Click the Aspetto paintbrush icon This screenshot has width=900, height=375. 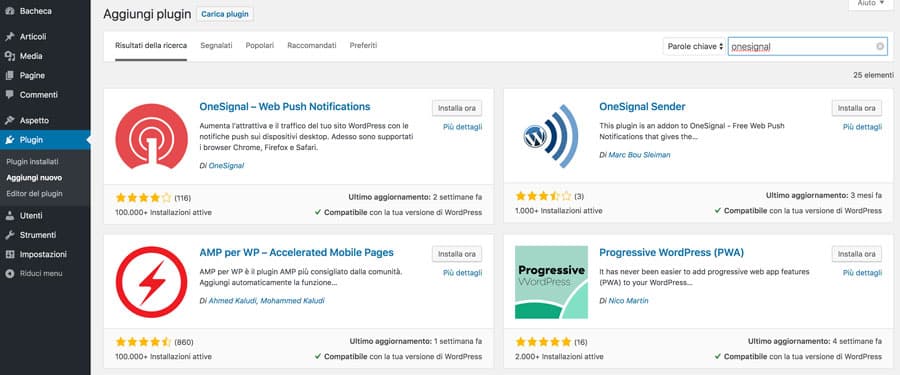(x=9, y=121)
